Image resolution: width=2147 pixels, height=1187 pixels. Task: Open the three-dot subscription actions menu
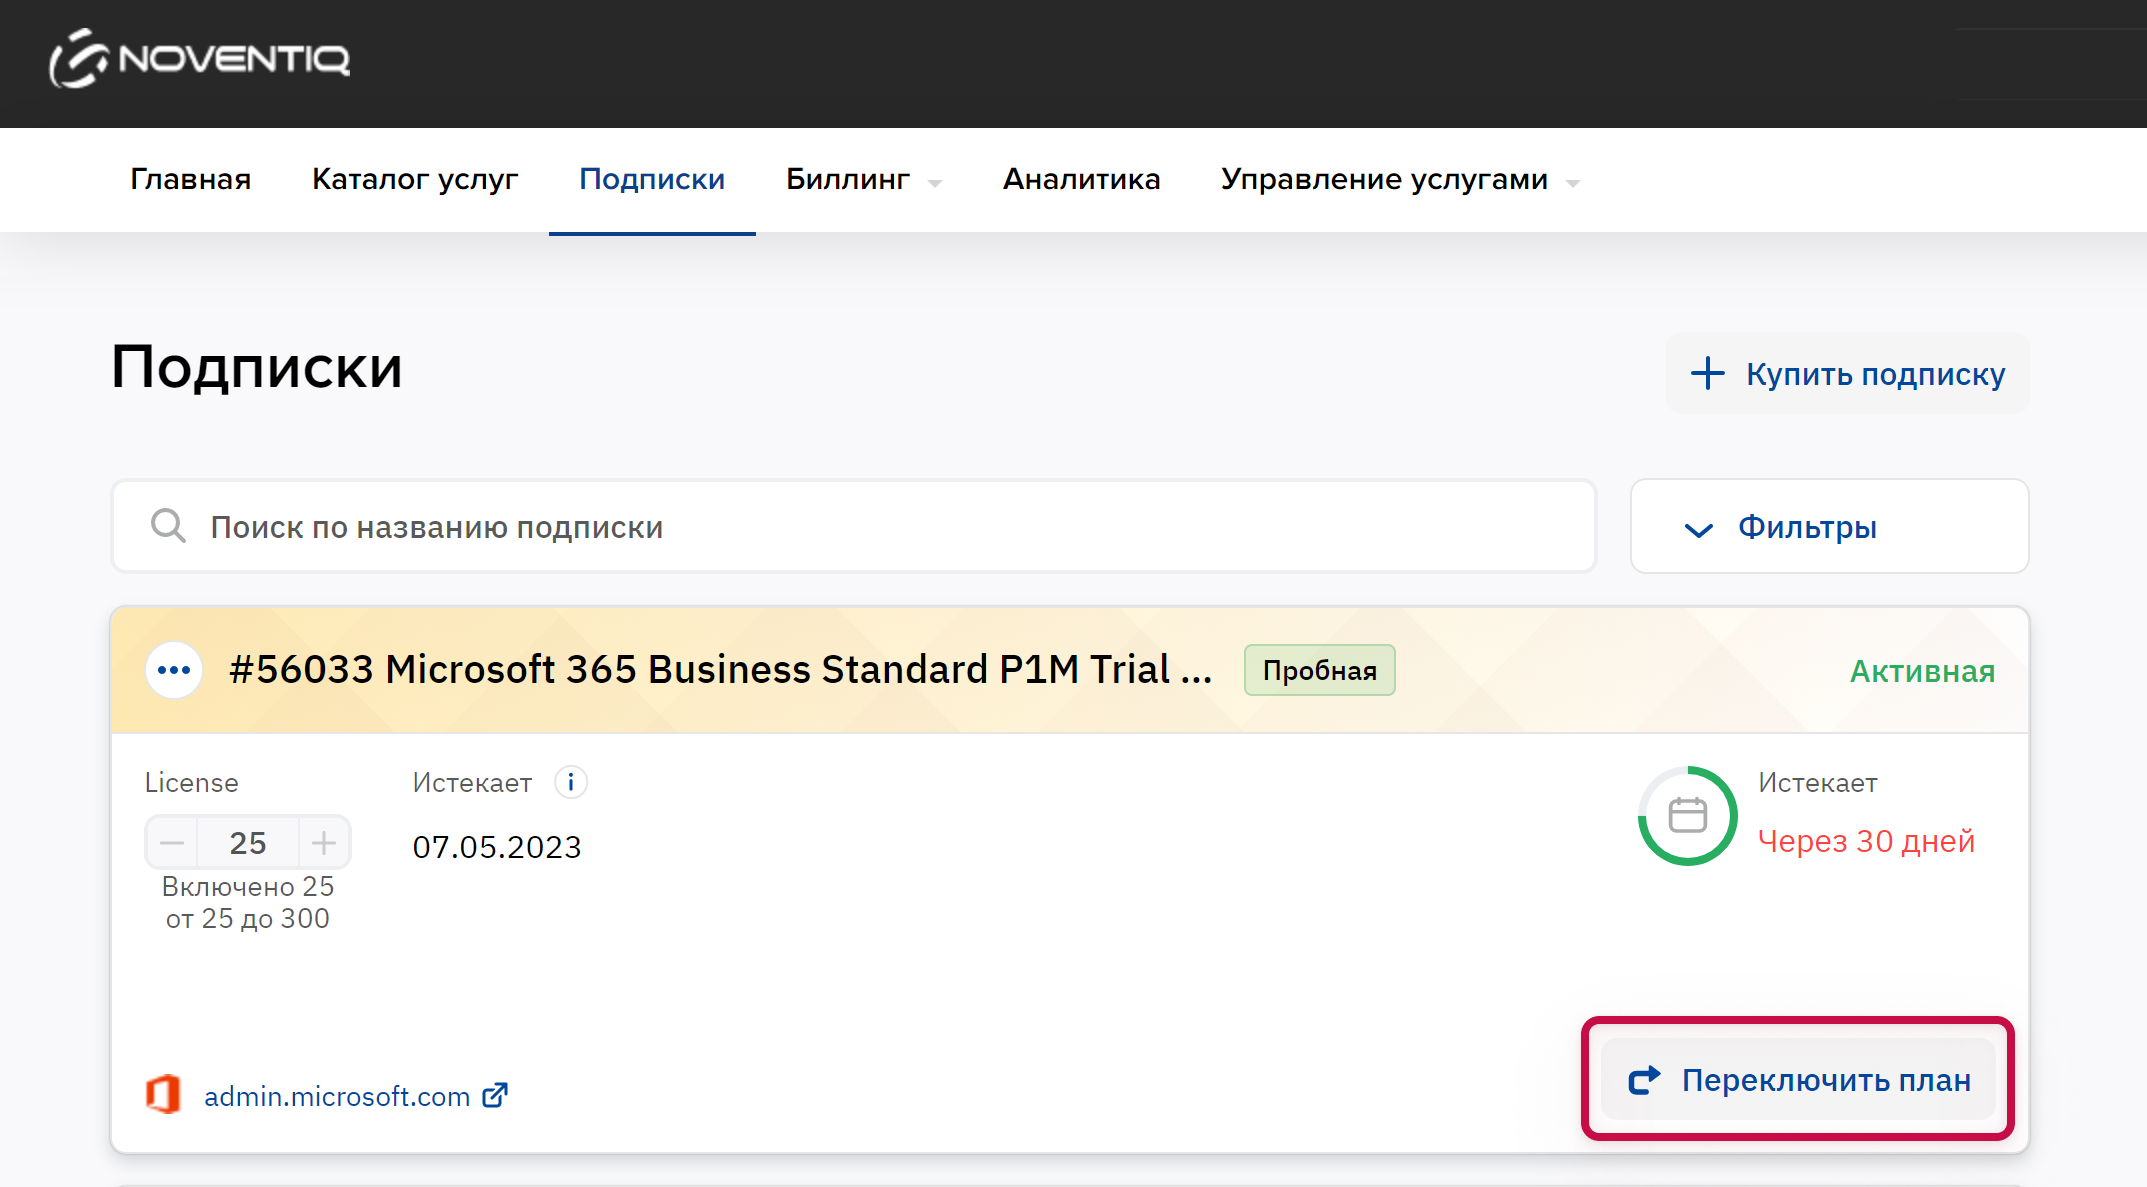pyautogui.click(x=174, y=670)
